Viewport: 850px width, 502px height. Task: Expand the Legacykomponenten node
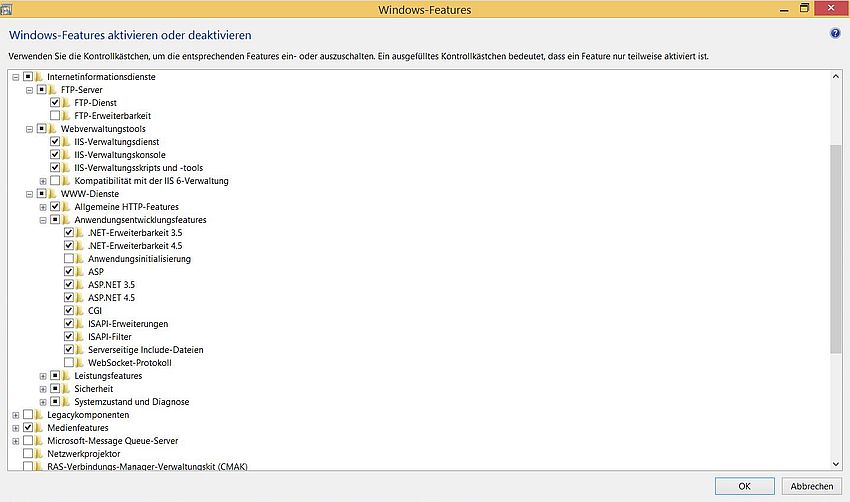pyautogui.click(x=16, y=415)
